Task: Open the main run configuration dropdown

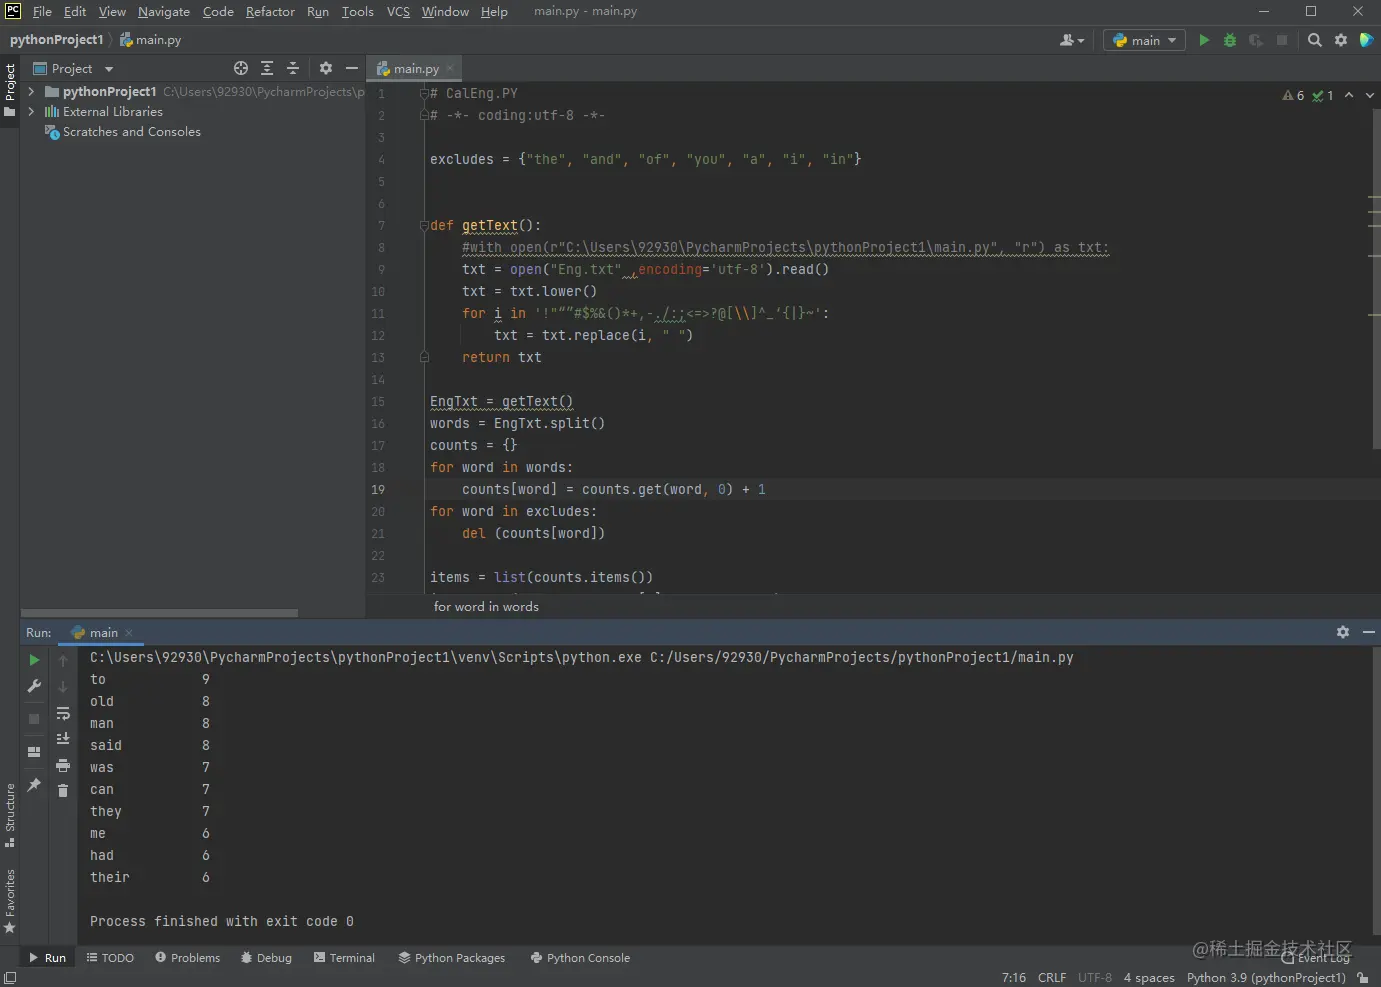Action: coord(1145,40)
